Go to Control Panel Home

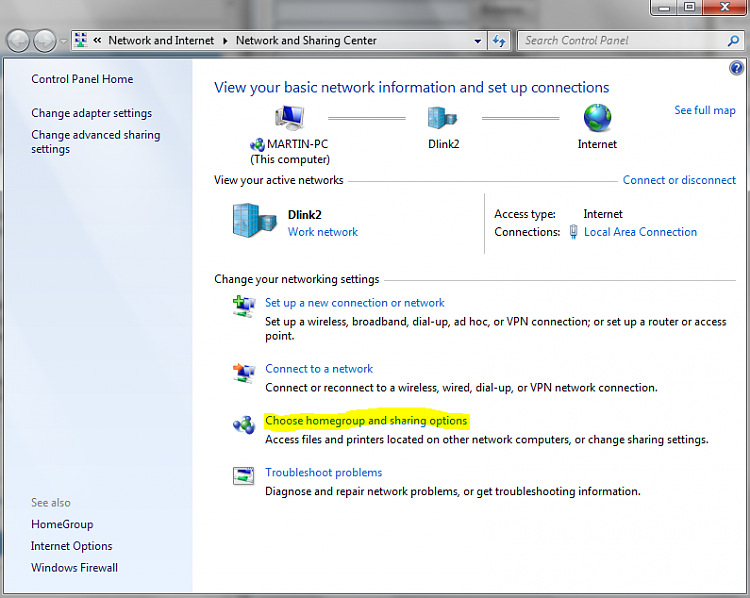(x=82, y=79)
